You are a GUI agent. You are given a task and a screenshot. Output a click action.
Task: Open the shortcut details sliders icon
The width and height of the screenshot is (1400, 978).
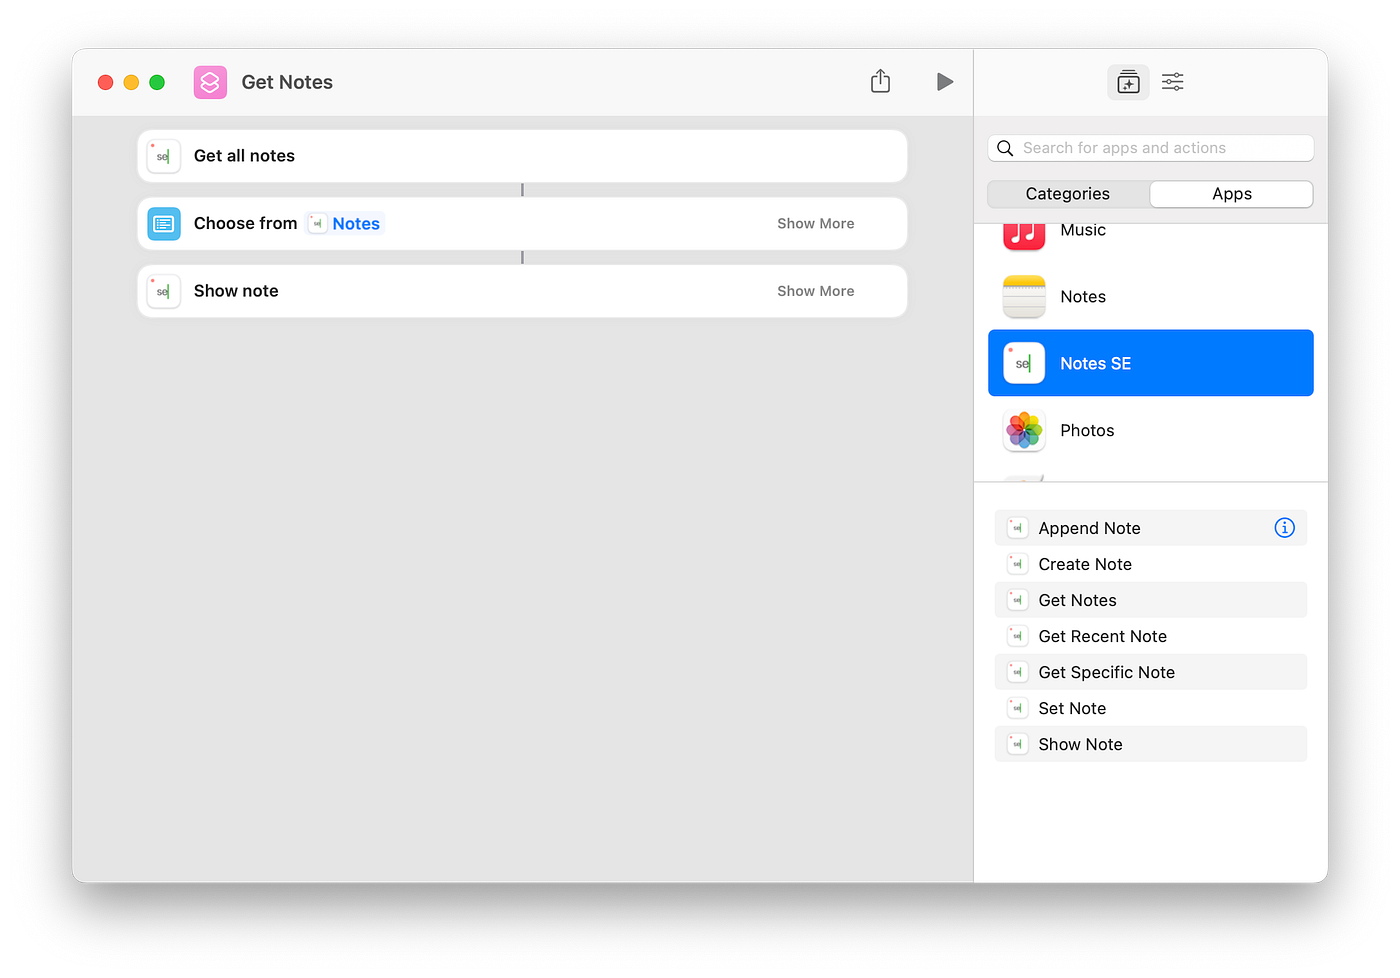pyautogui.click(x=1173, y=82)
